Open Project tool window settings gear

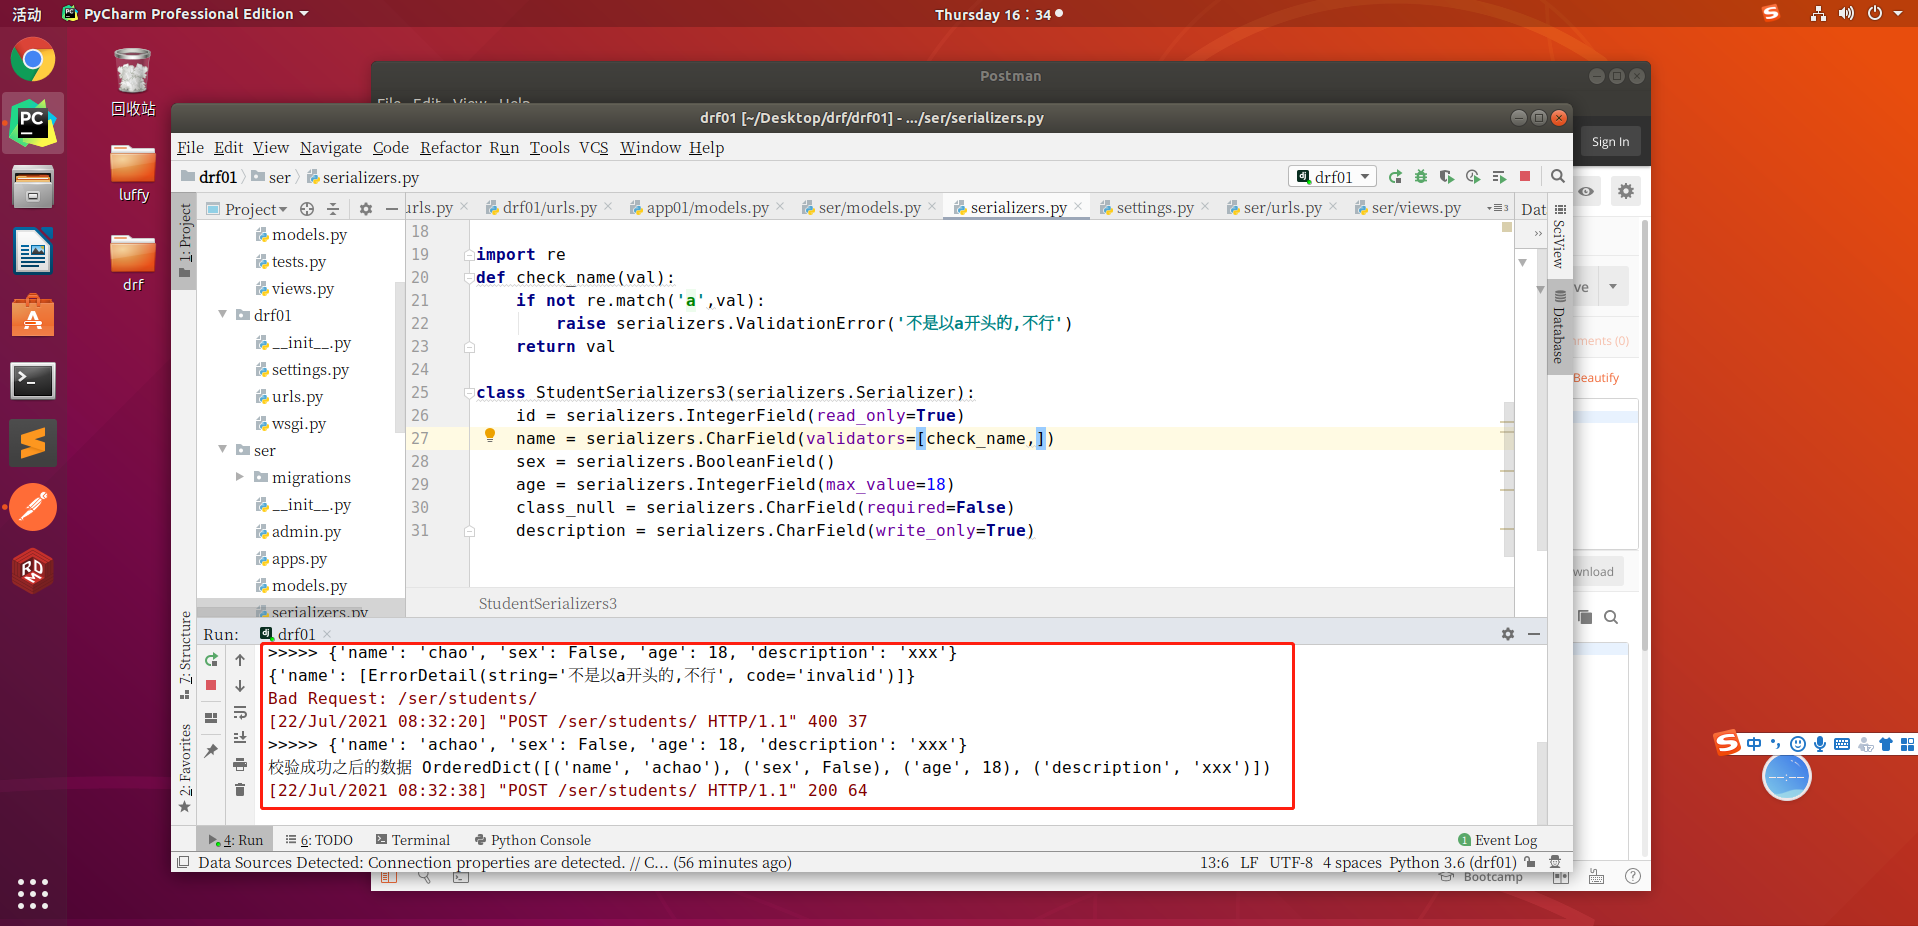pos(366,209)
